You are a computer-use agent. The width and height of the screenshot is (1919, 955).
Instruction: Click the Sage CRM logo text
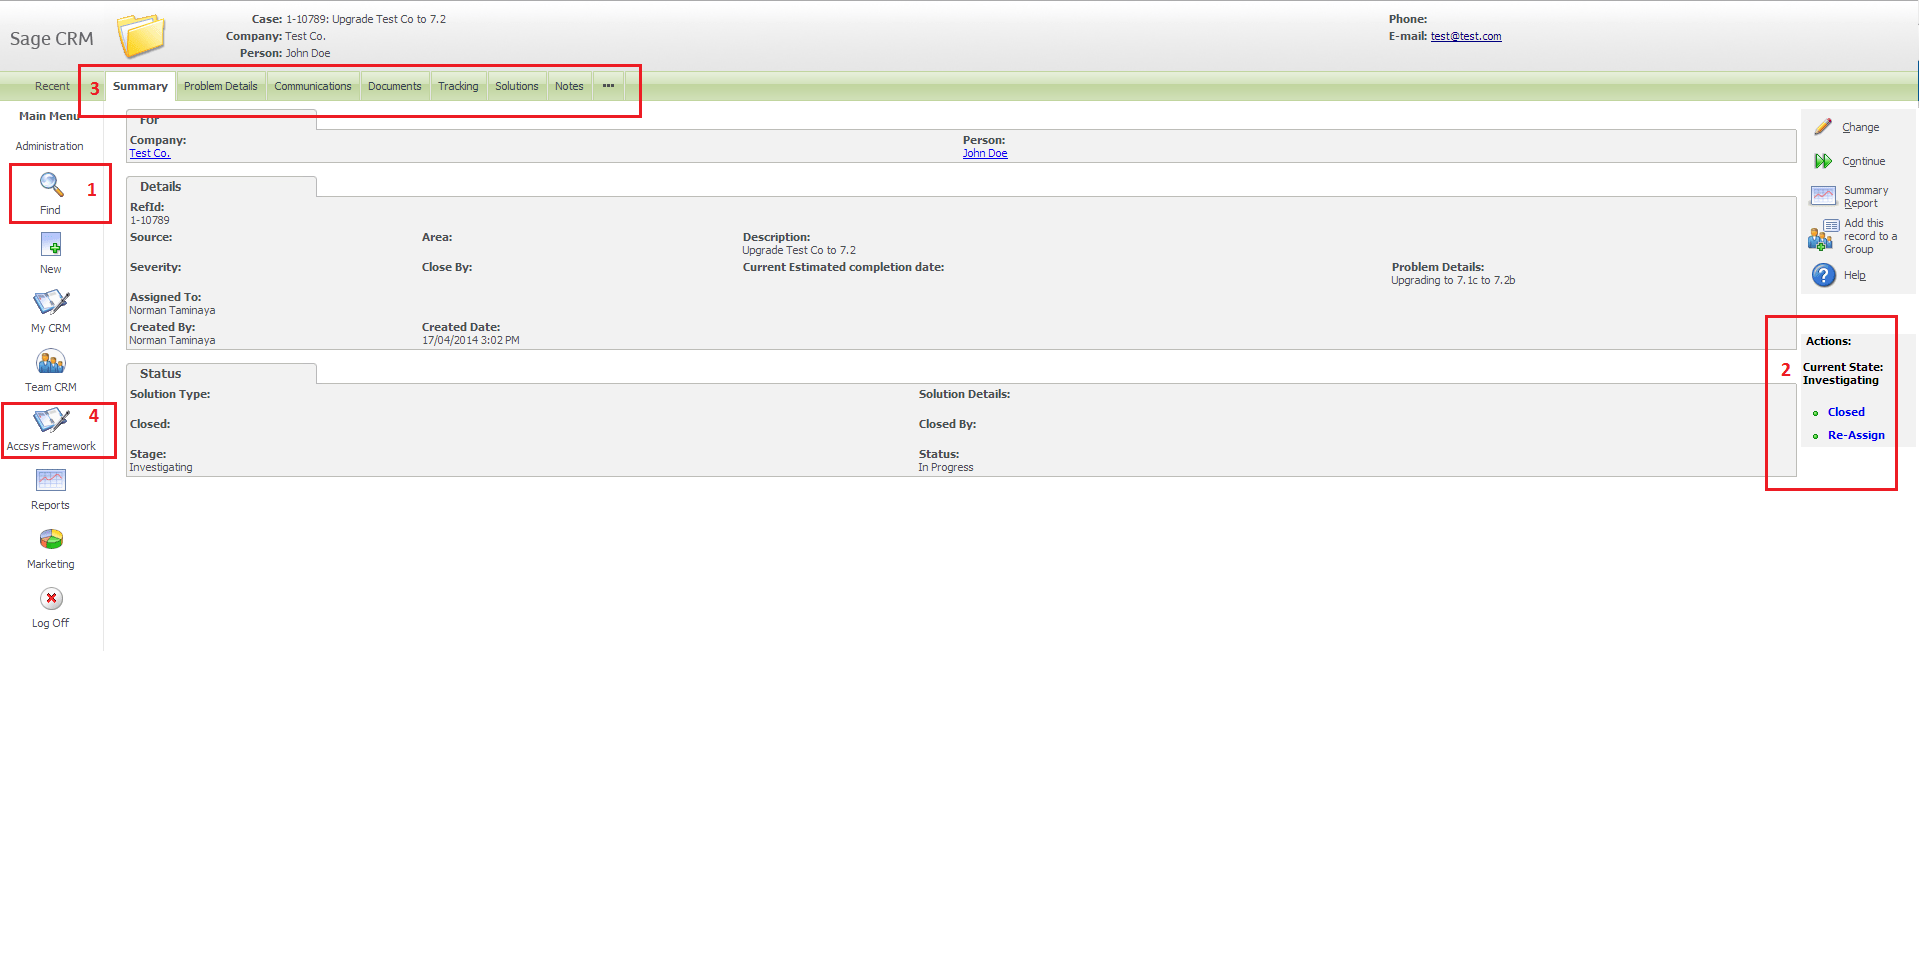(52, 38)
